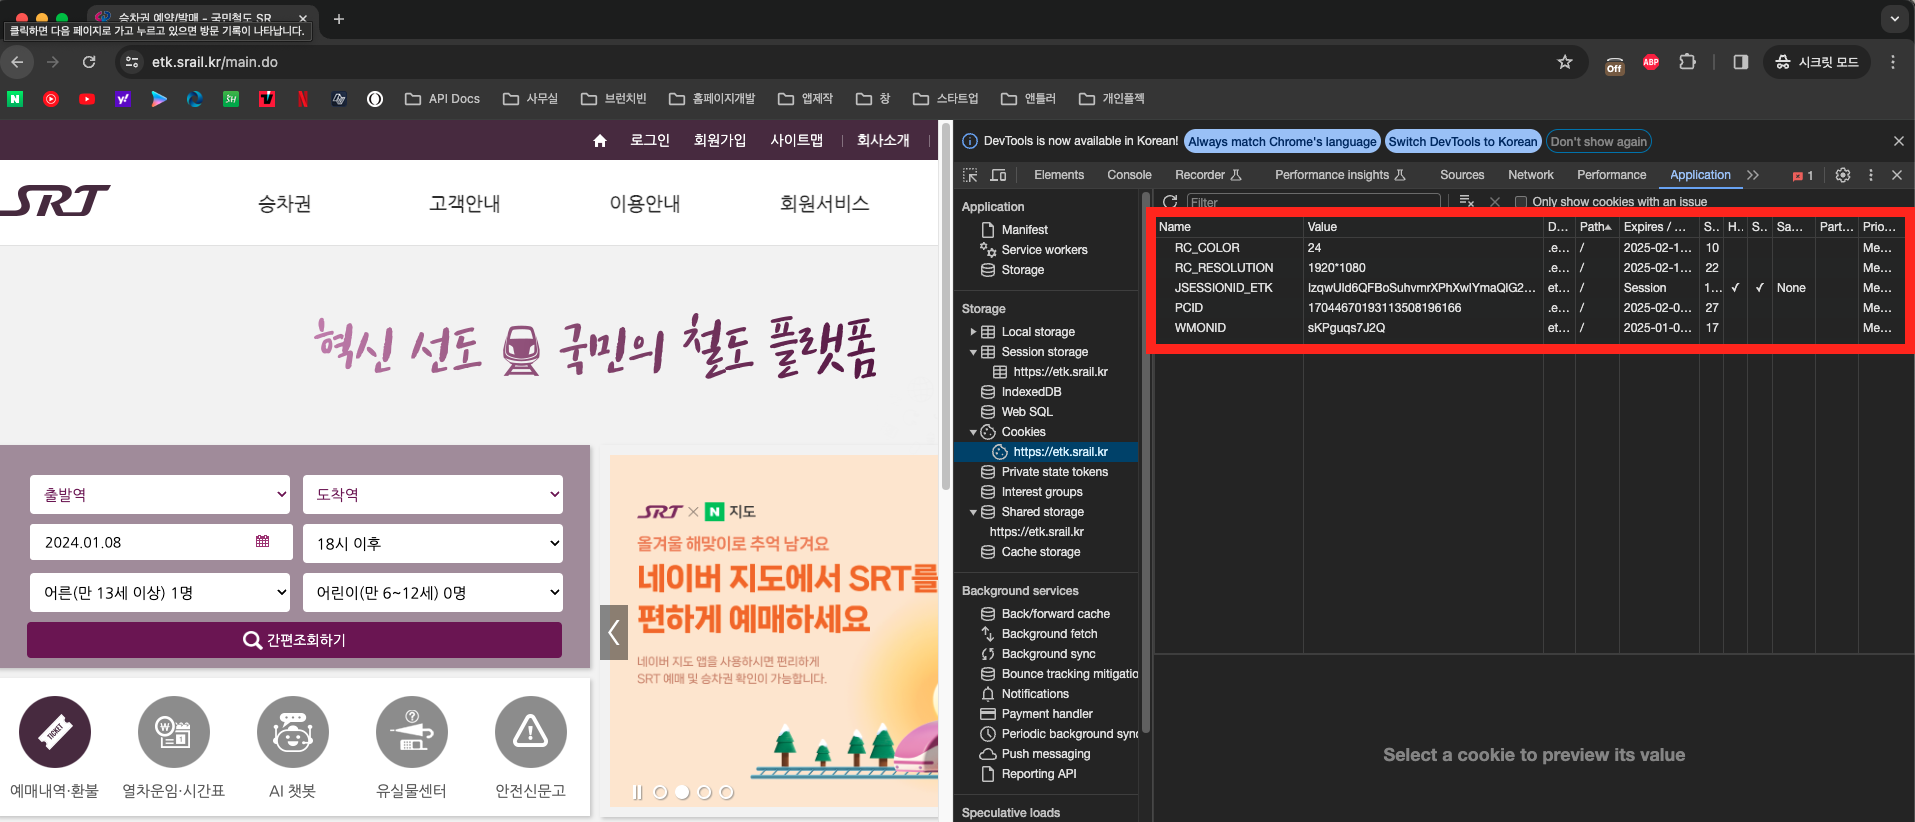The width and height of the screenshot is (1915, 822).
Task: Bookmark this page with the star icon
Action: [1565, 62]
